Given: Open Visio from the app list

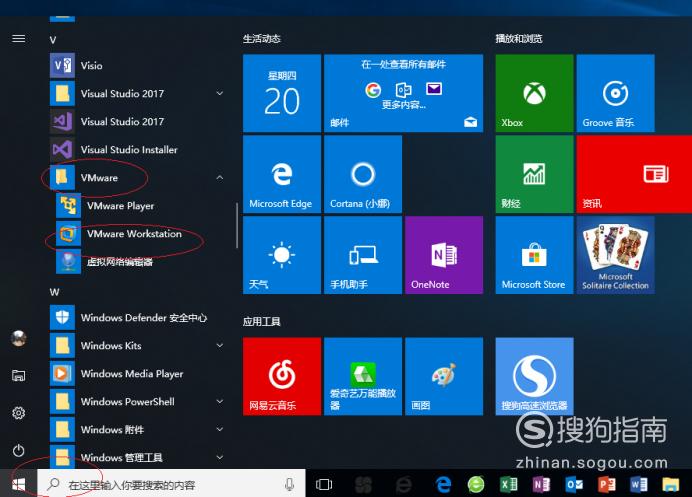Looking at the screenshot, I should [137, 65].
